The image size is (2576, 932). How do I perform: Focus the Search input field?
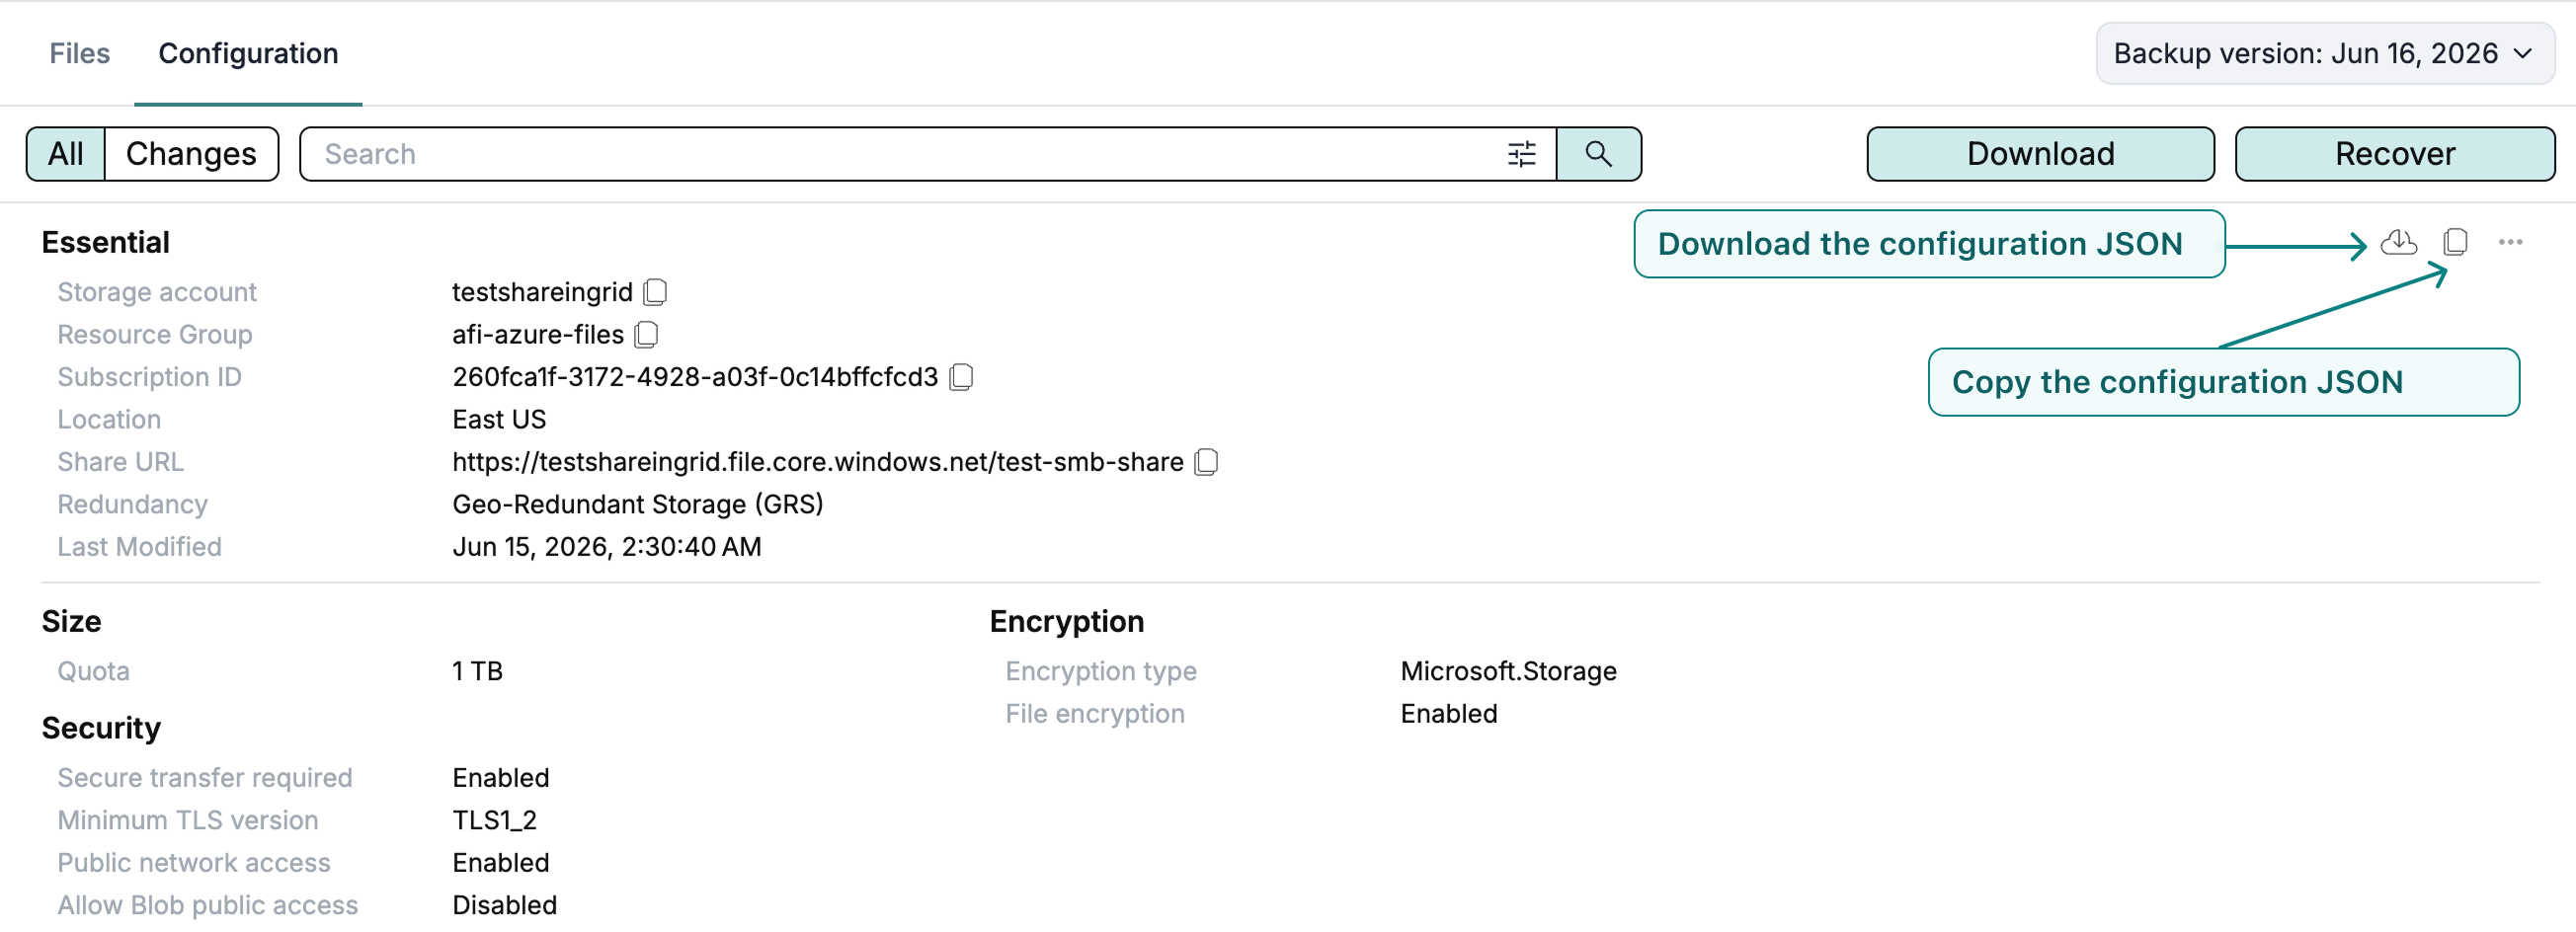pyautogui.click(x=900, y=154)
